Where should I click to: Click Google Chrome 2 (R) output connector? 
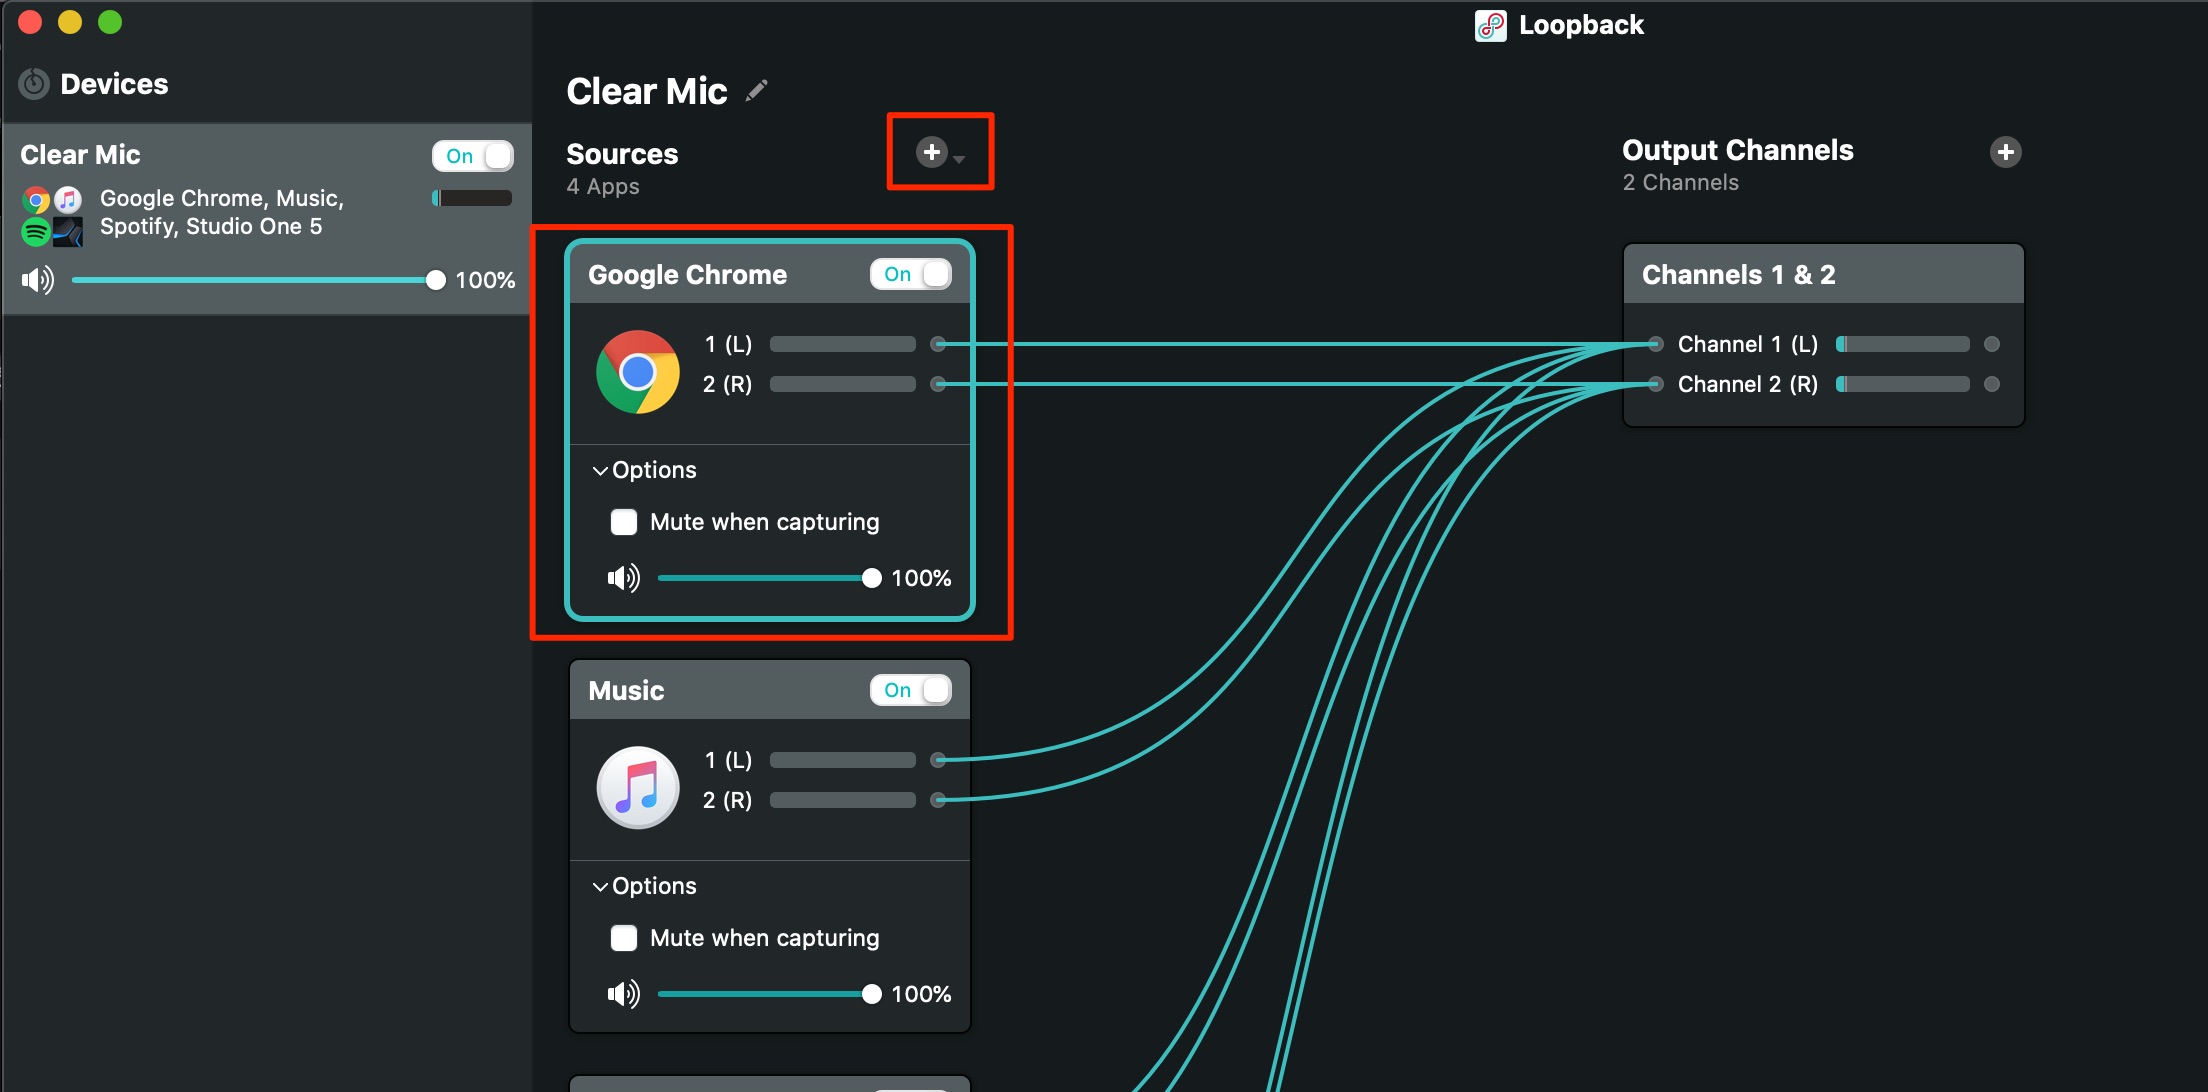coord(938,384)
